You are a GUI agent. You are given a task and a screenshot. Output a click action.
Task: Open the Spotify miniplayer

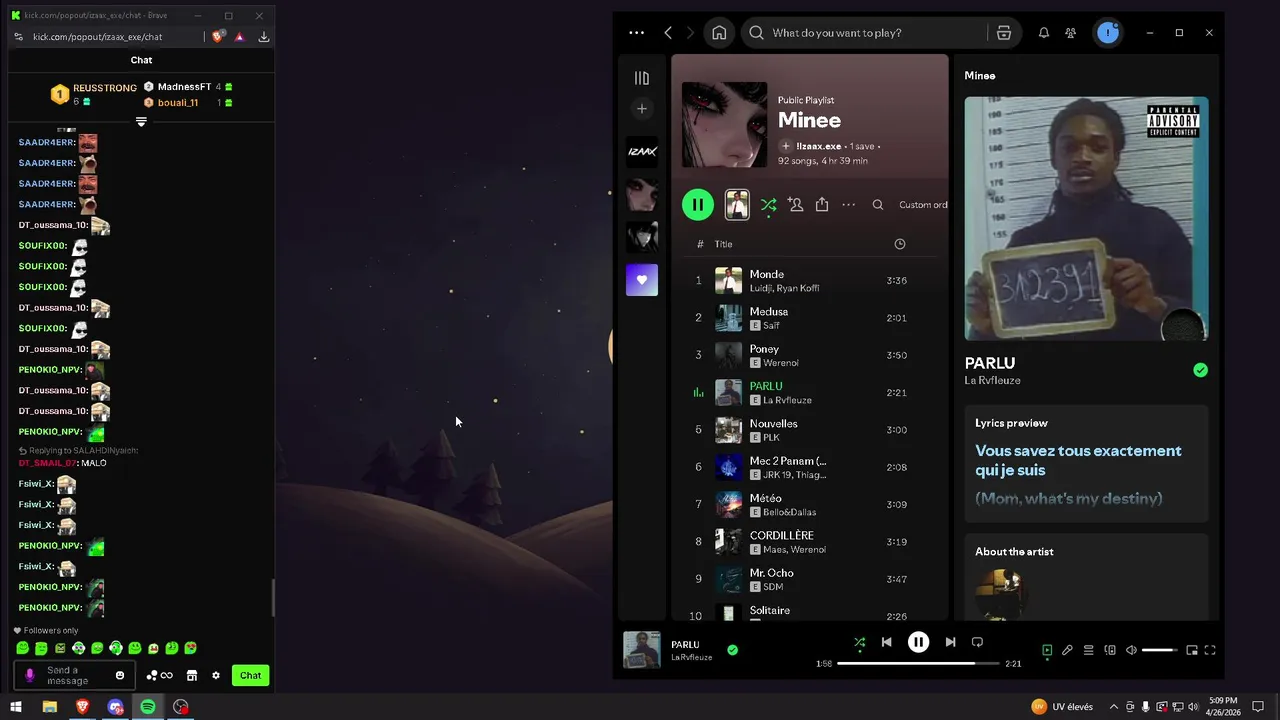coord(1191,650)
